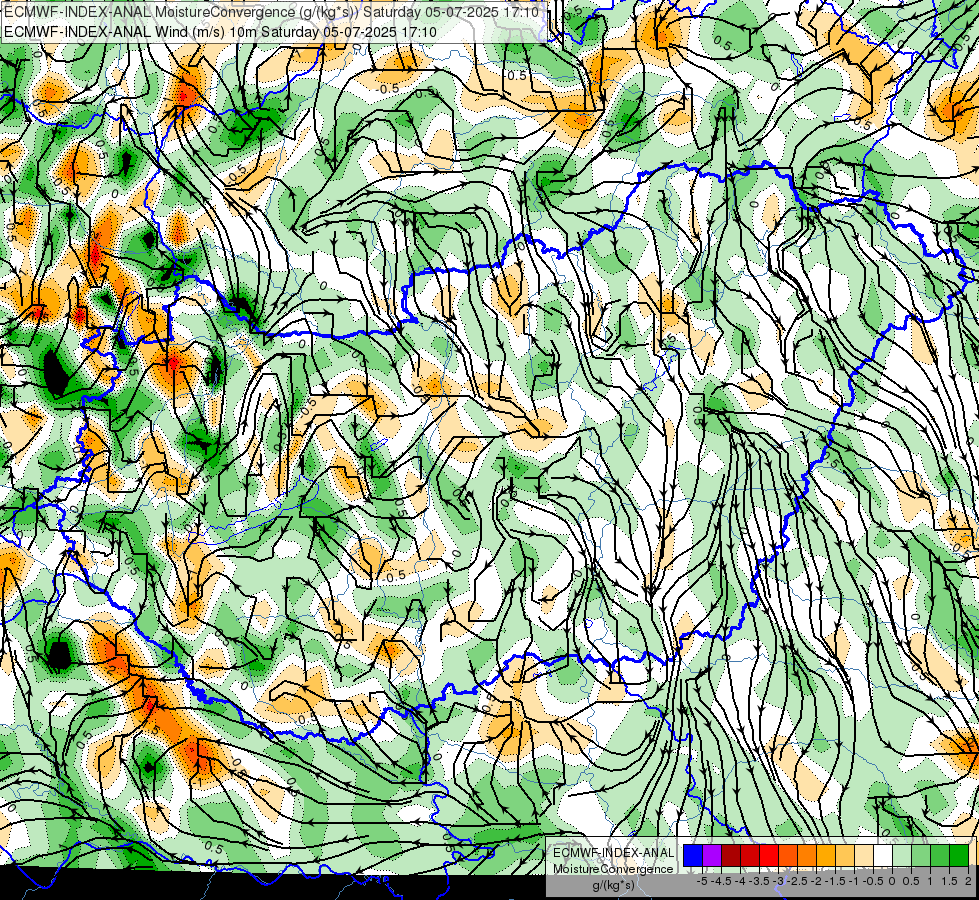The width and height of the screenshot is (979, 900).
Task: Click the blue swatch in the legend
Action: tap(693, 856)
